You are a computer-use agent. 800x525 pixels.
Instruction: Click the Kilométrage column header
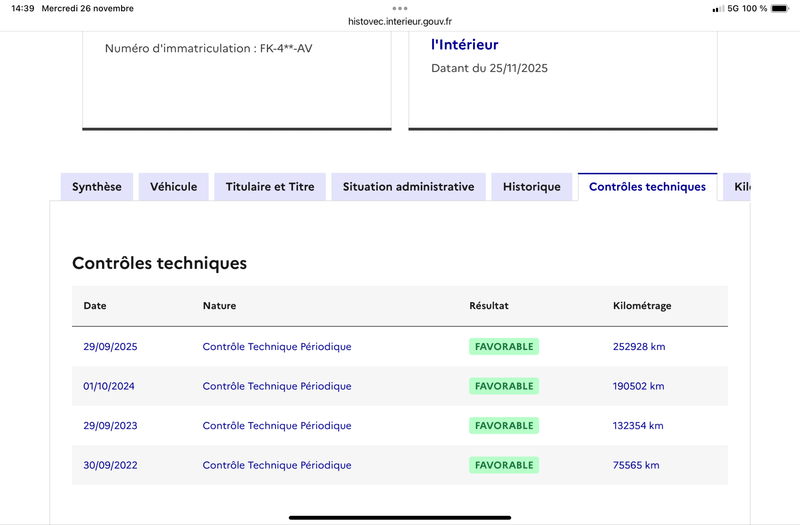point(642,306)
